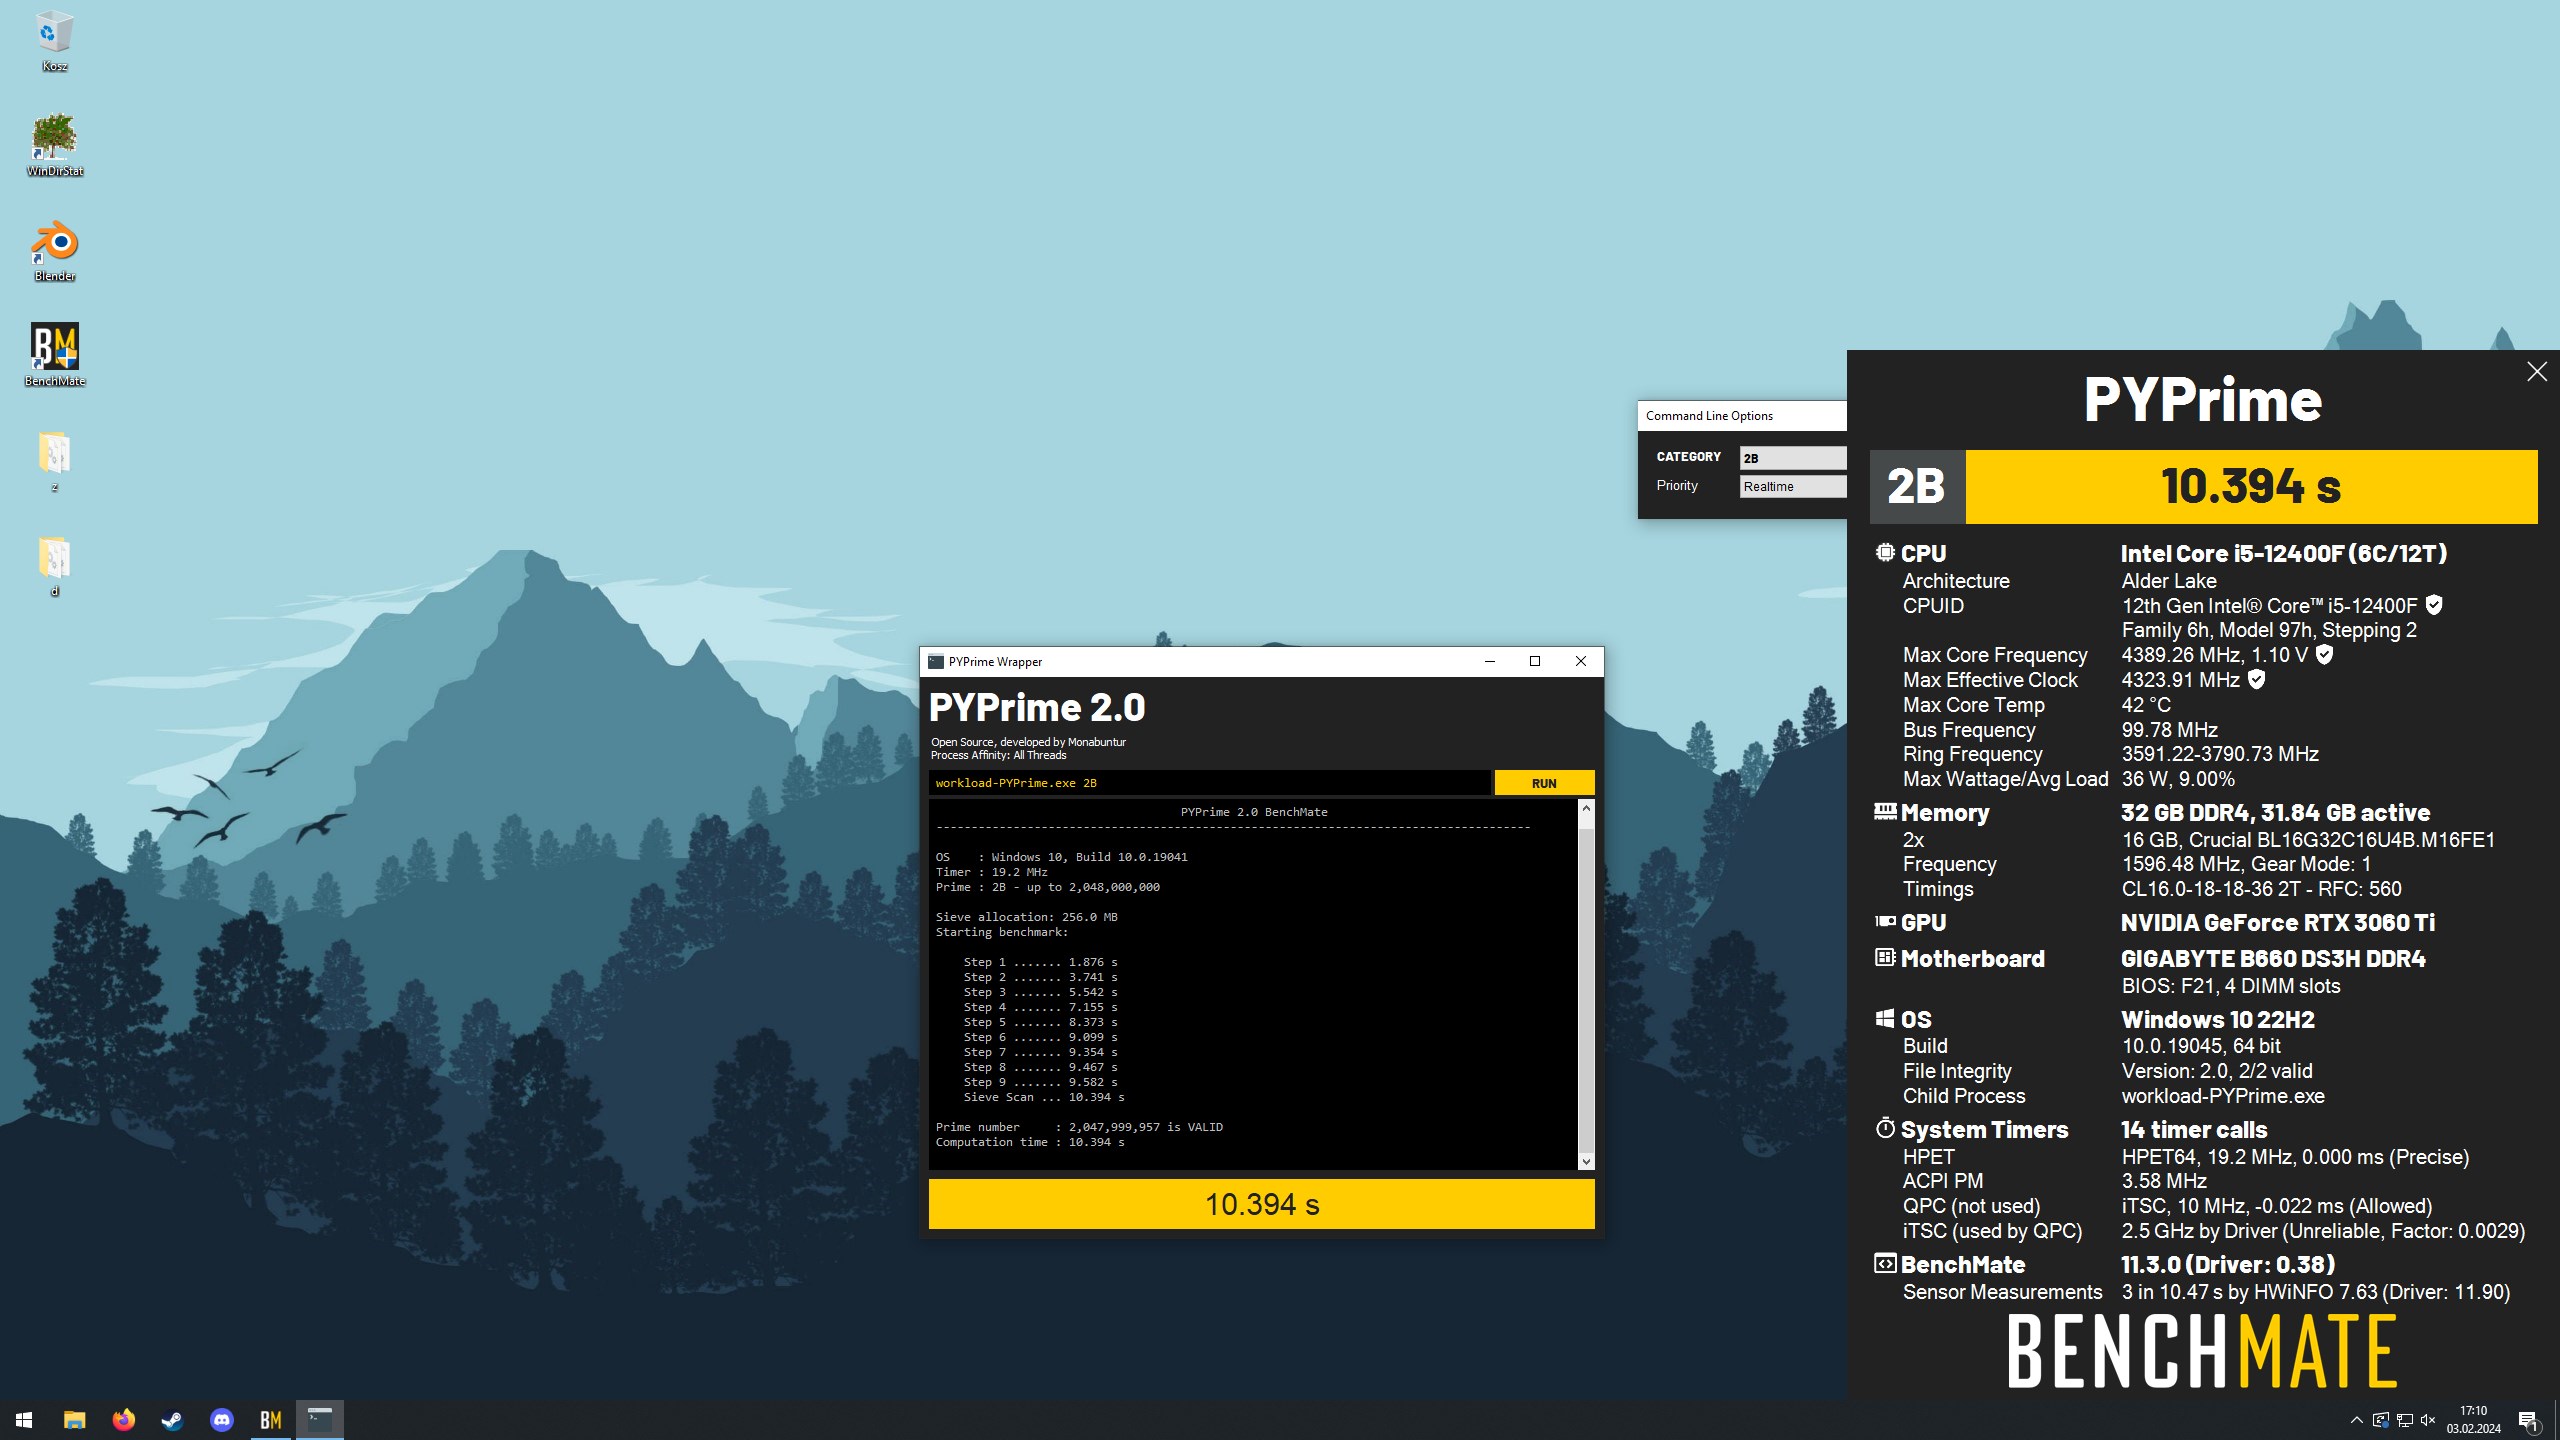Click the CPU chip section icon

point(1885,552)
